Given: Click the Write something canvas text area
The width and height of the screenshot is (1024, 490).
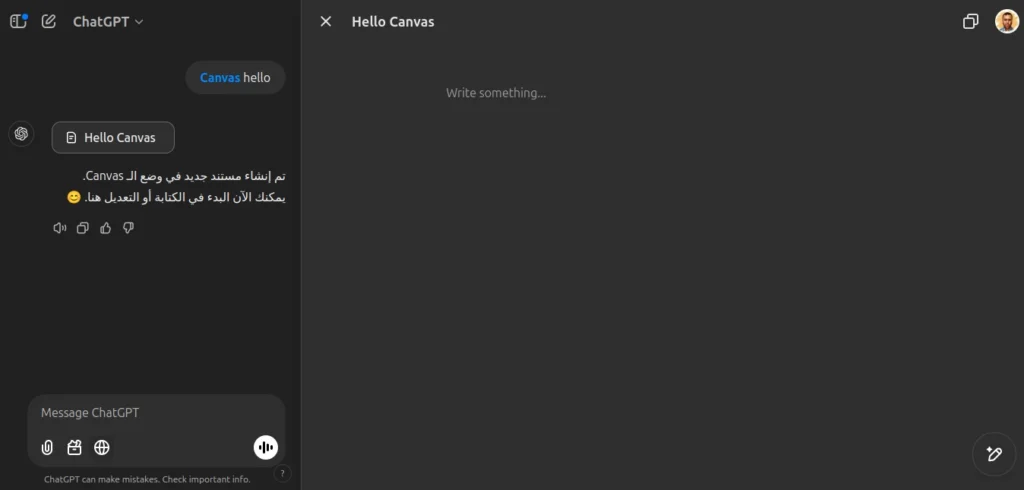Looking at the screenshot, I should point(496,93).
